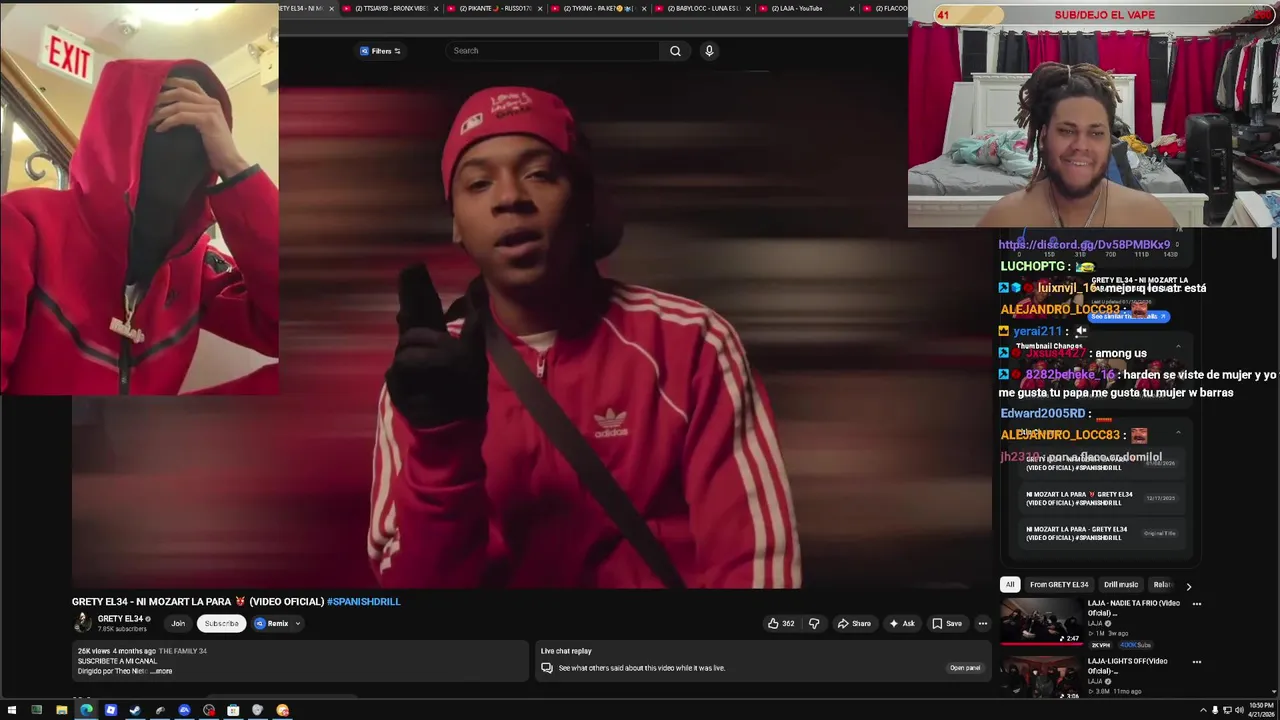Open the Steam taskbar icon
The image size is (1280, 720).
click(135, 710)
